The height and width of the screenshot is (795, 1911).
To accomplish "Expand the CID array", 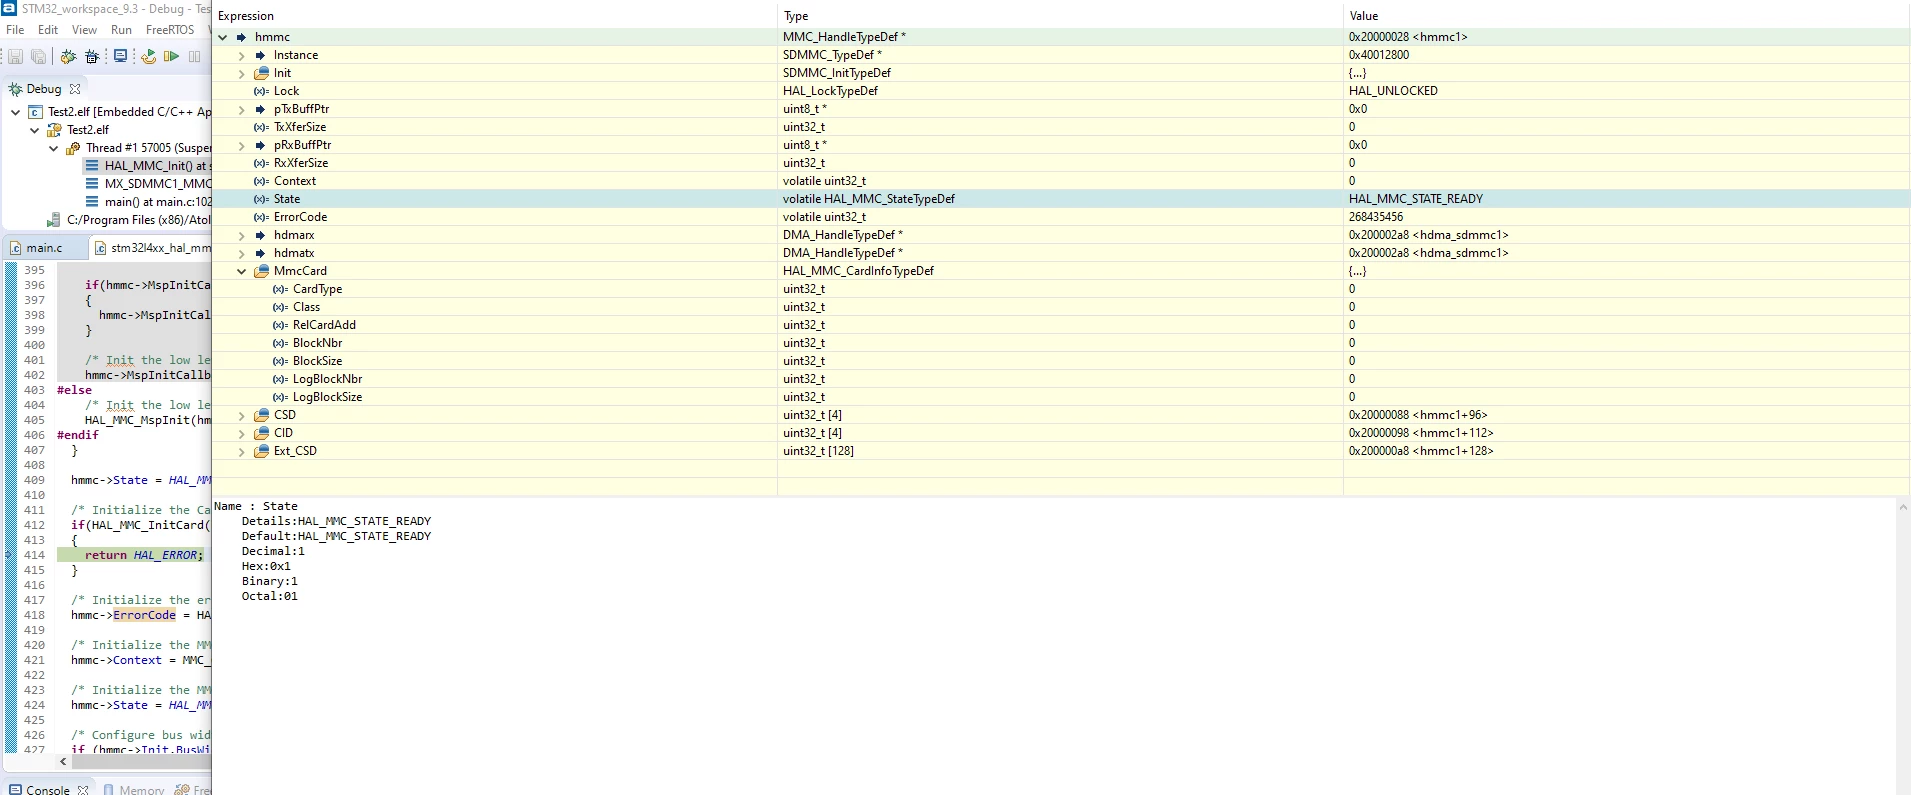I will [x=241, y=433].
